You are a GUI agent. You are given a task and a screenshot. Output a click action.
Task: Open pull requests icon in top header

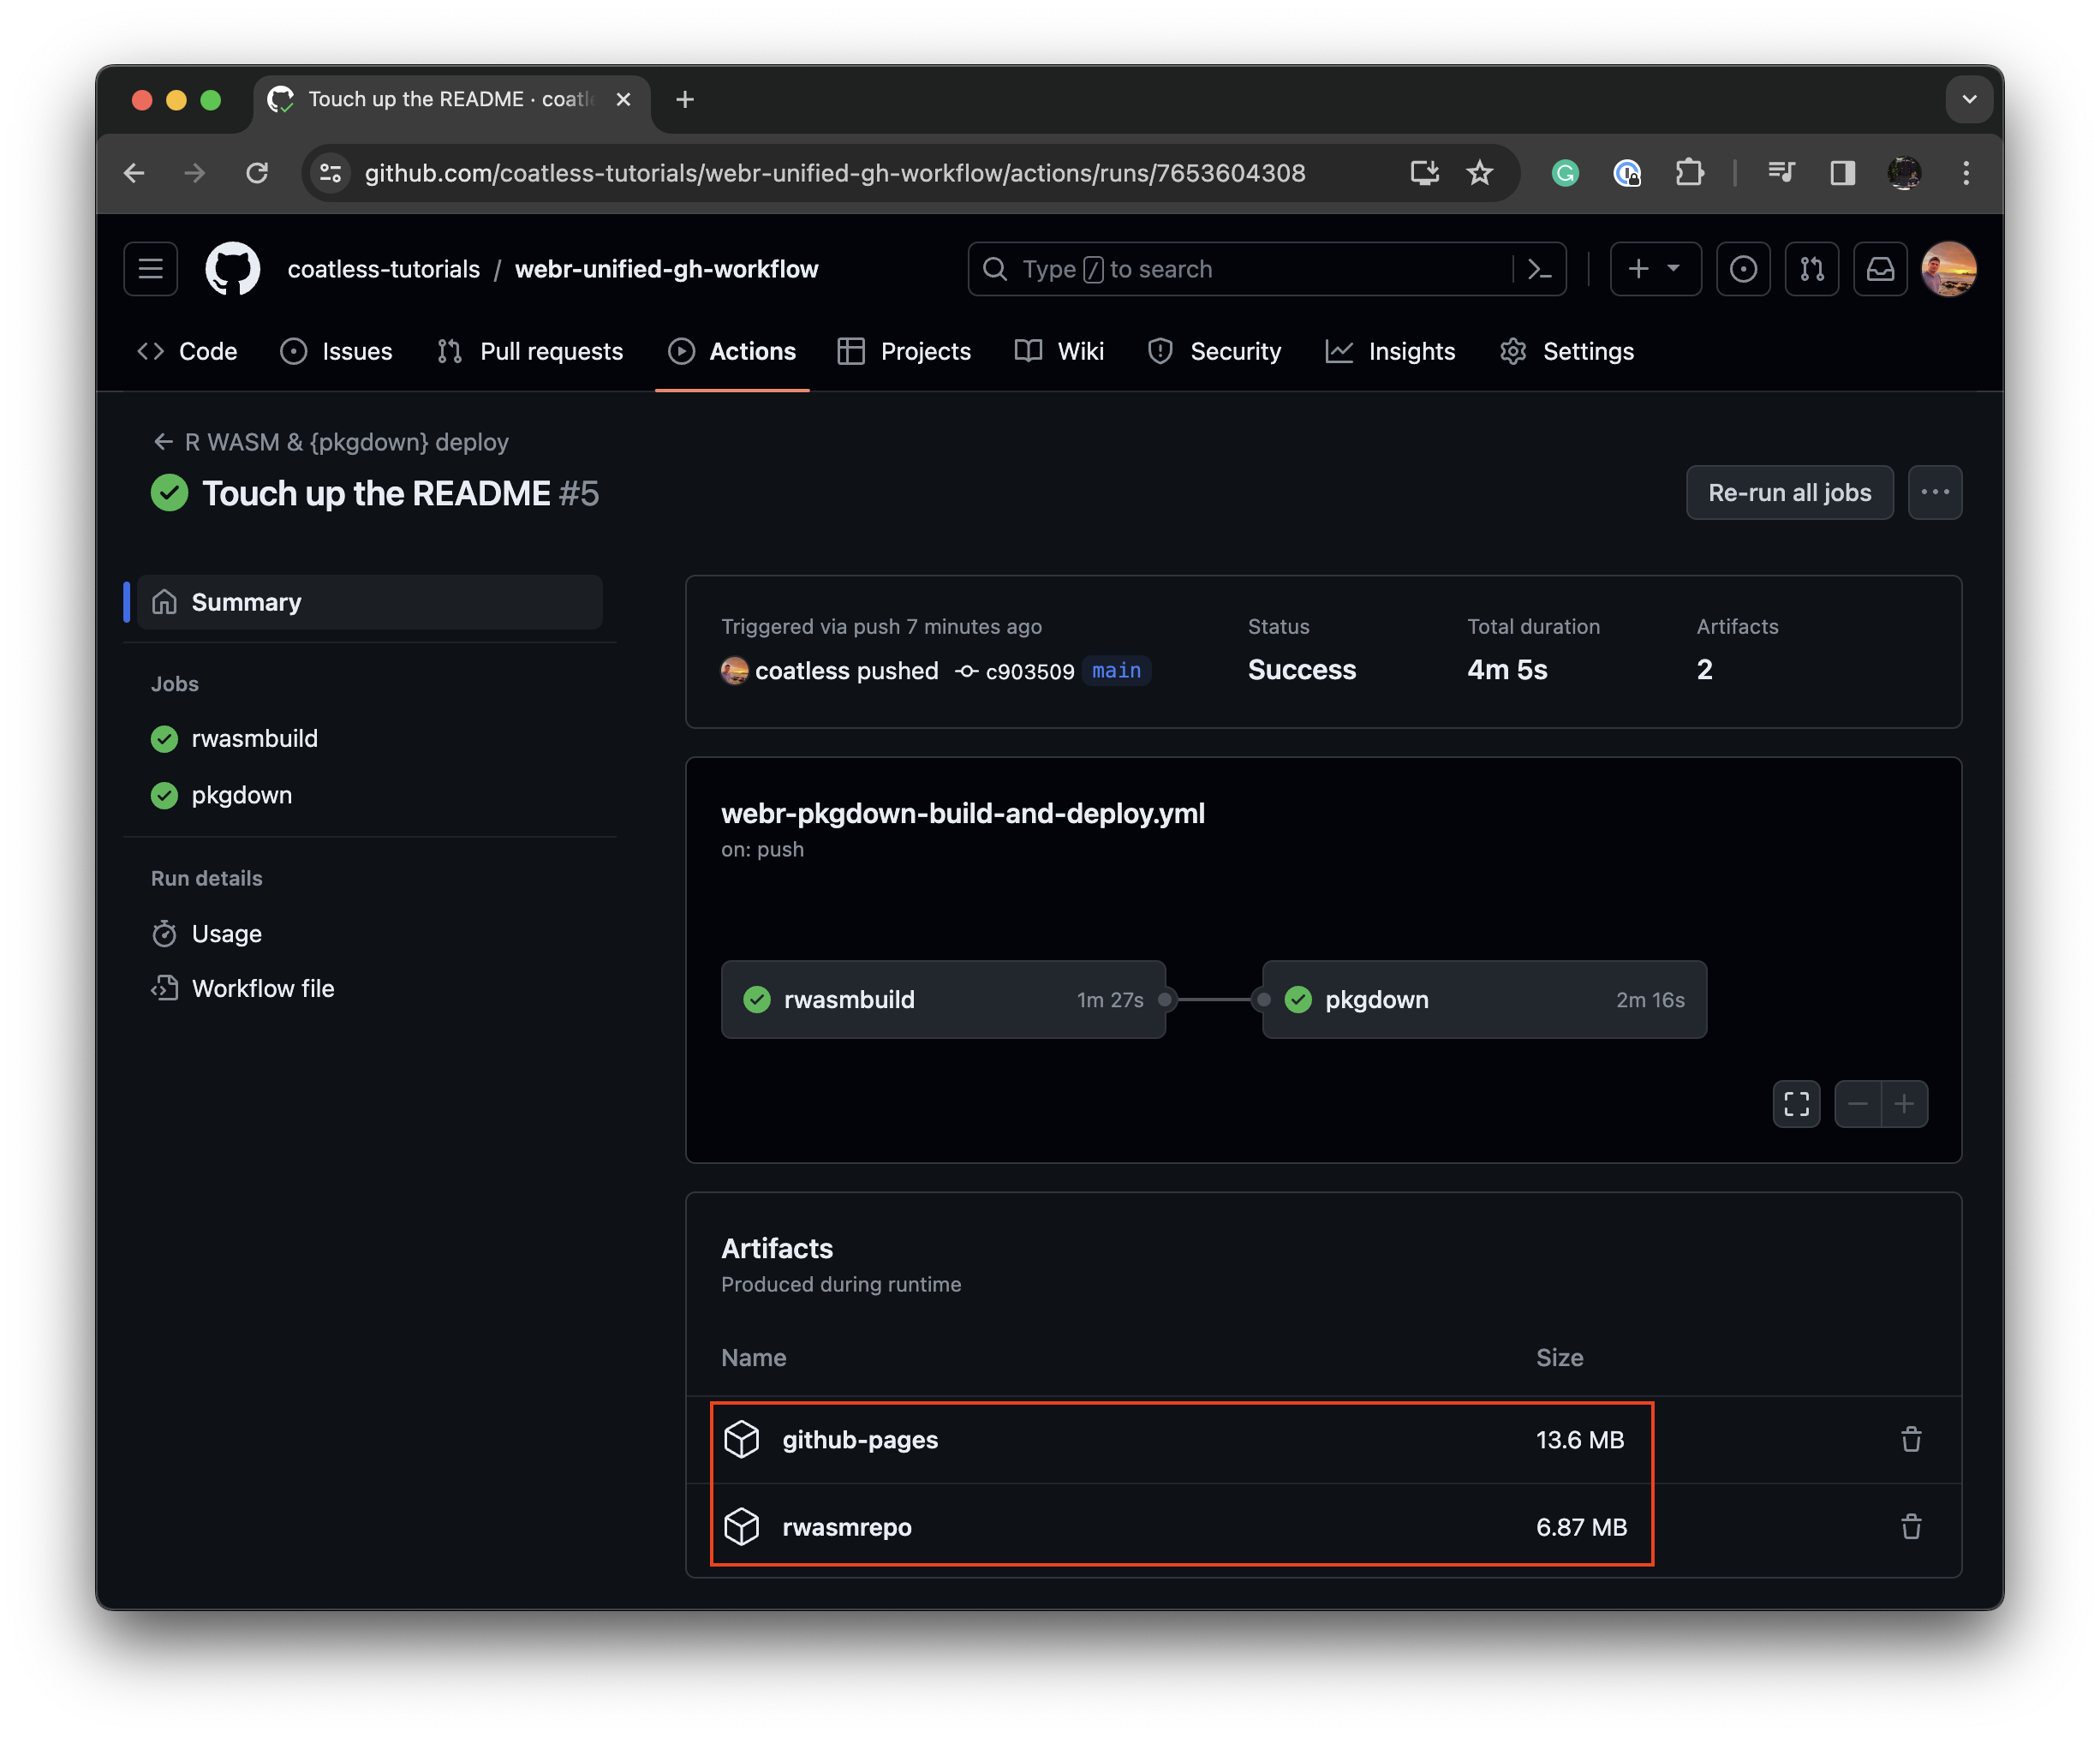coord(1811,269)
